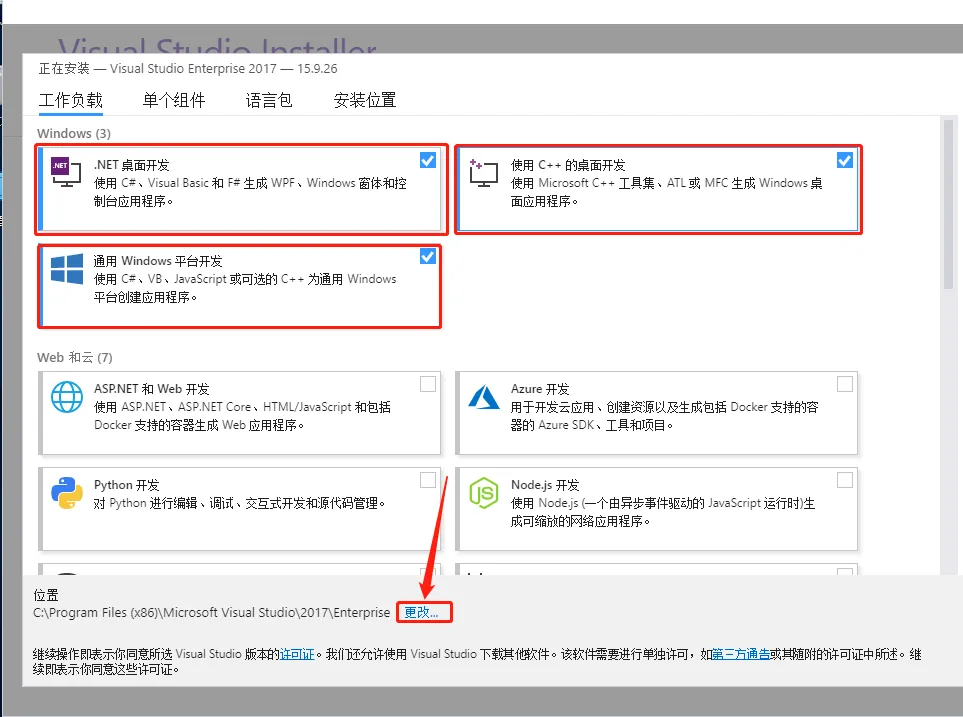Select the Azure 开发 card title
963x717 pixels.
540,389
